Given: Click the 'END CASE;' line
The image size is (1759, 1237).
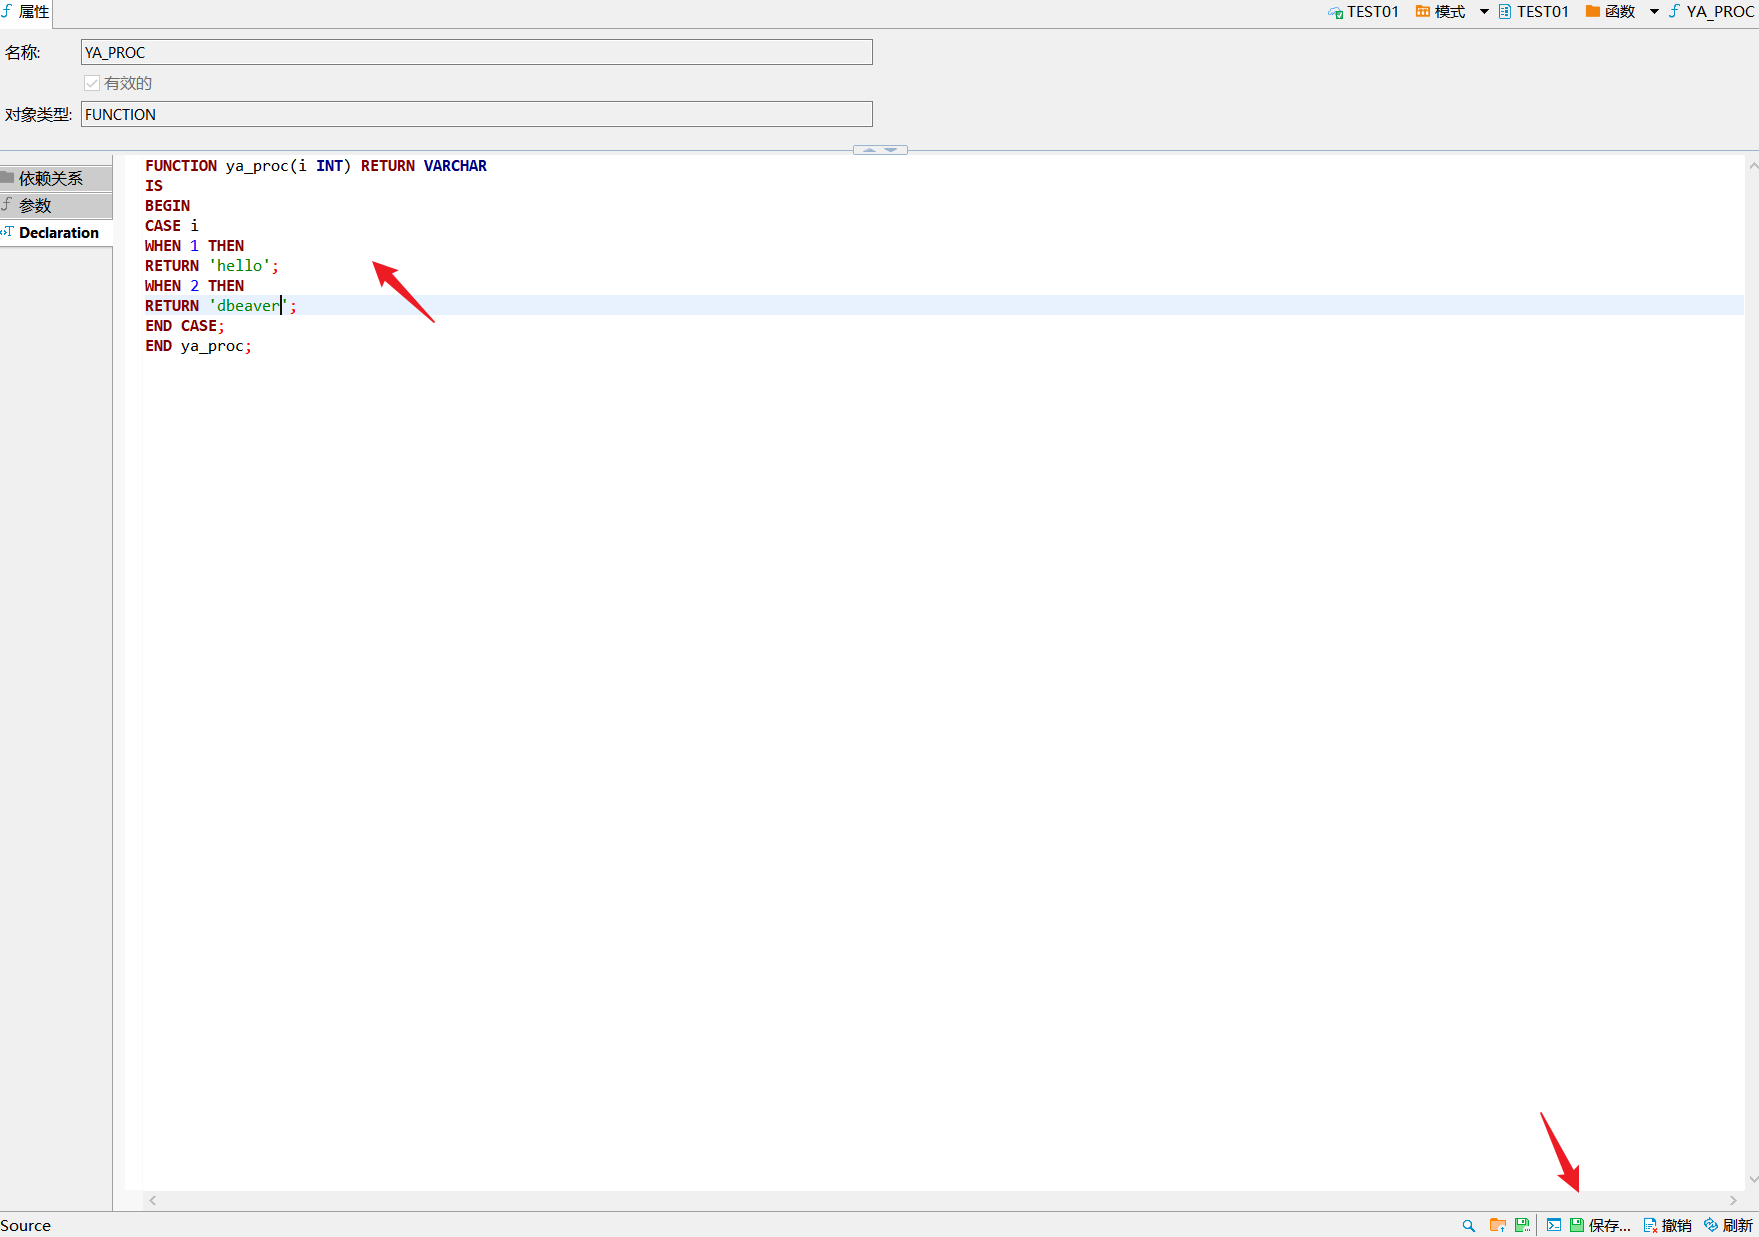Looking at the screenshot, I should coord(185,326).
